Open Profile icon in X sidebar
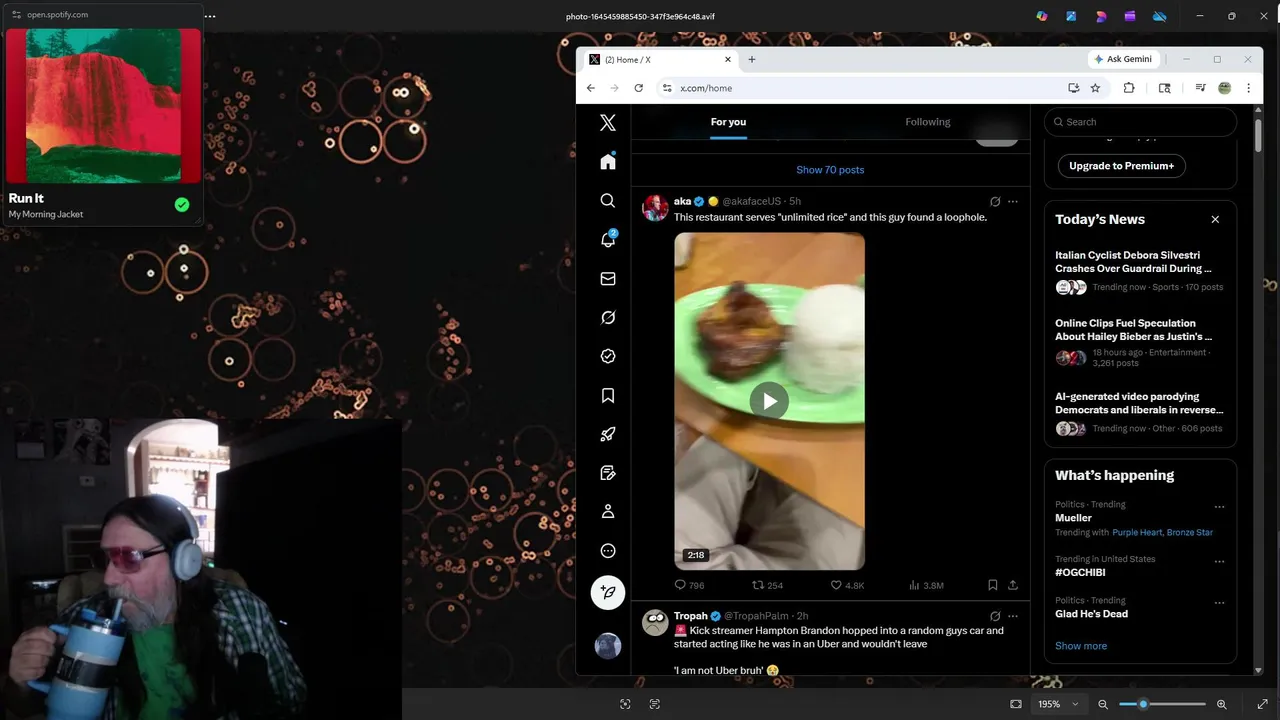1280x720 pixels. [x=608, y=512]
